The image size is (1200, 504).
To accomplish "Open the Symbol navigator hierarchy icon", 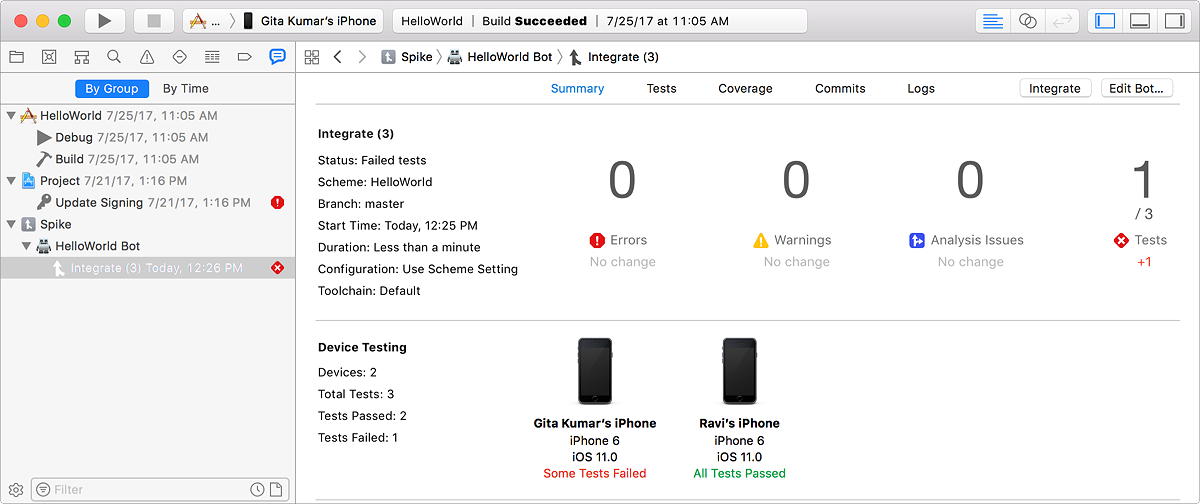I will click(82, 57).
